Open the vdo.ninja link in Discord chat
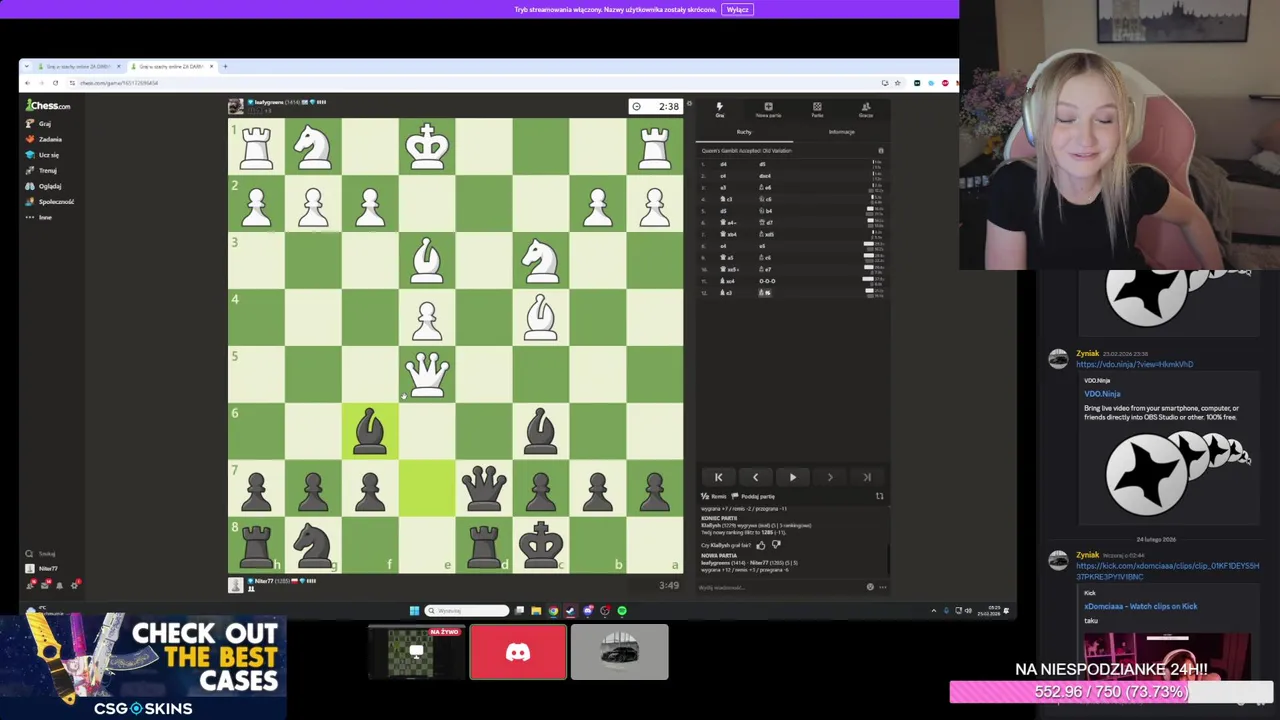 click(1134, 364)
